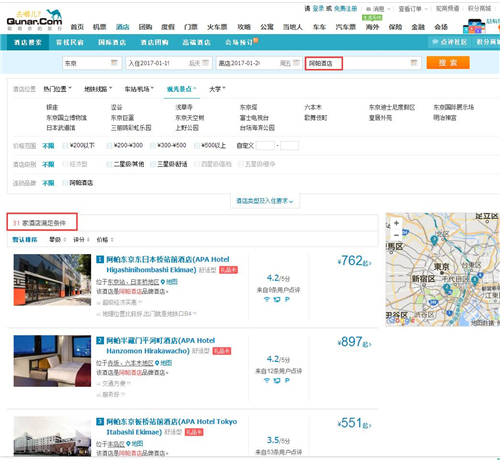Viewport: 500px width, 460px height.
Task: Click the 登录 login link
Action: (318, 9)
